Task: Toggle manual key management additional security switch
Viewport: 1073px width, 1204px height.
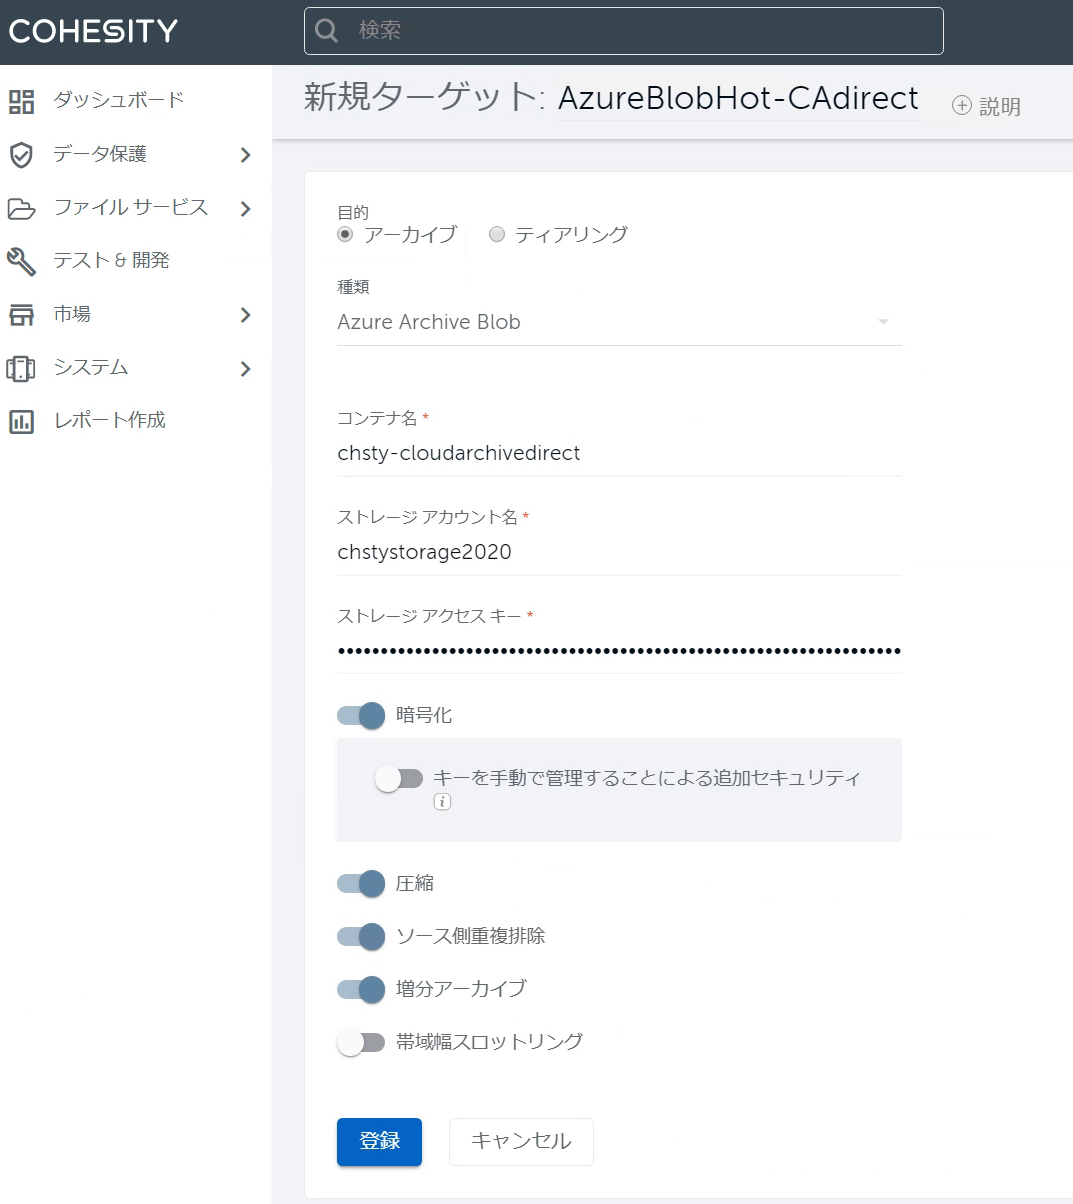Action: [x=399, y=778]
